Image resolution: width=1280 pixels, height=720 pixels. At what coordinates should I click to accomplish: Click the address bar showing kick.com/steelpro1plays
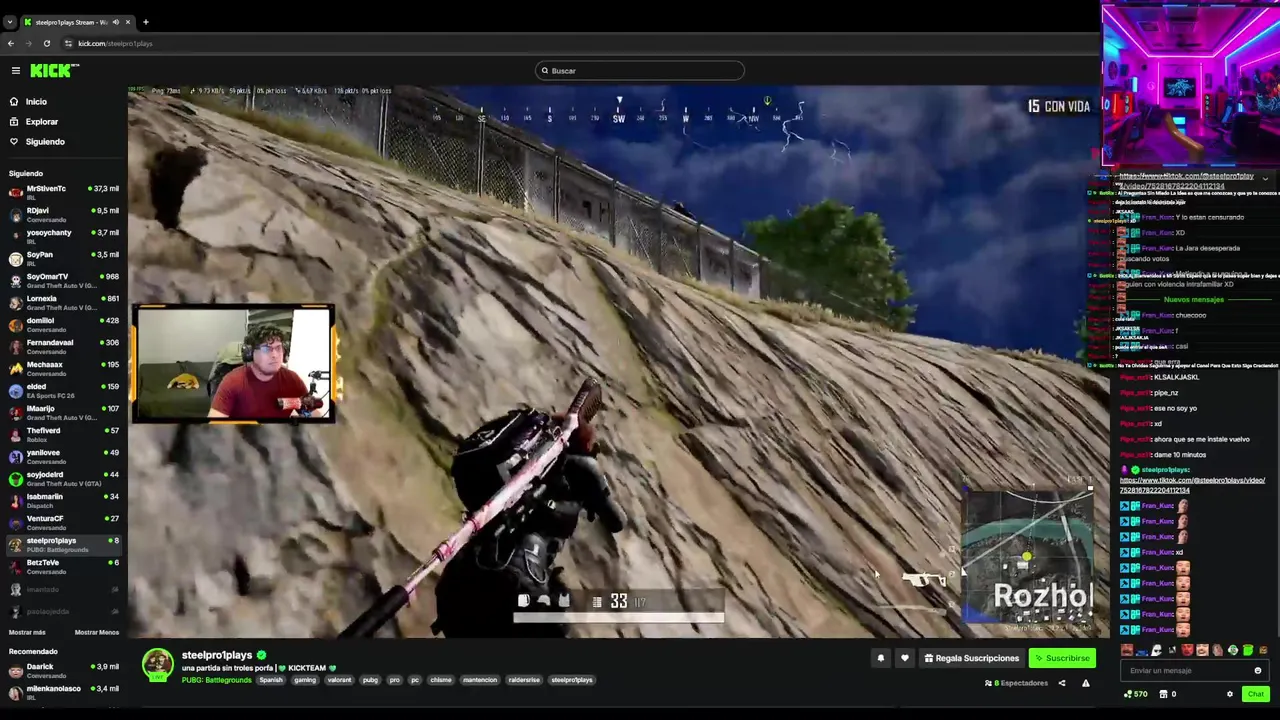point(580,43)
